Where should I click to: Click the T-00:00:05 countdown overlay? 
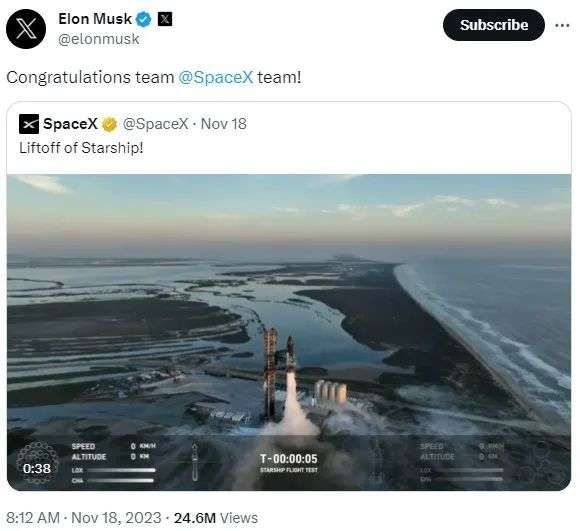coord(289,459)
